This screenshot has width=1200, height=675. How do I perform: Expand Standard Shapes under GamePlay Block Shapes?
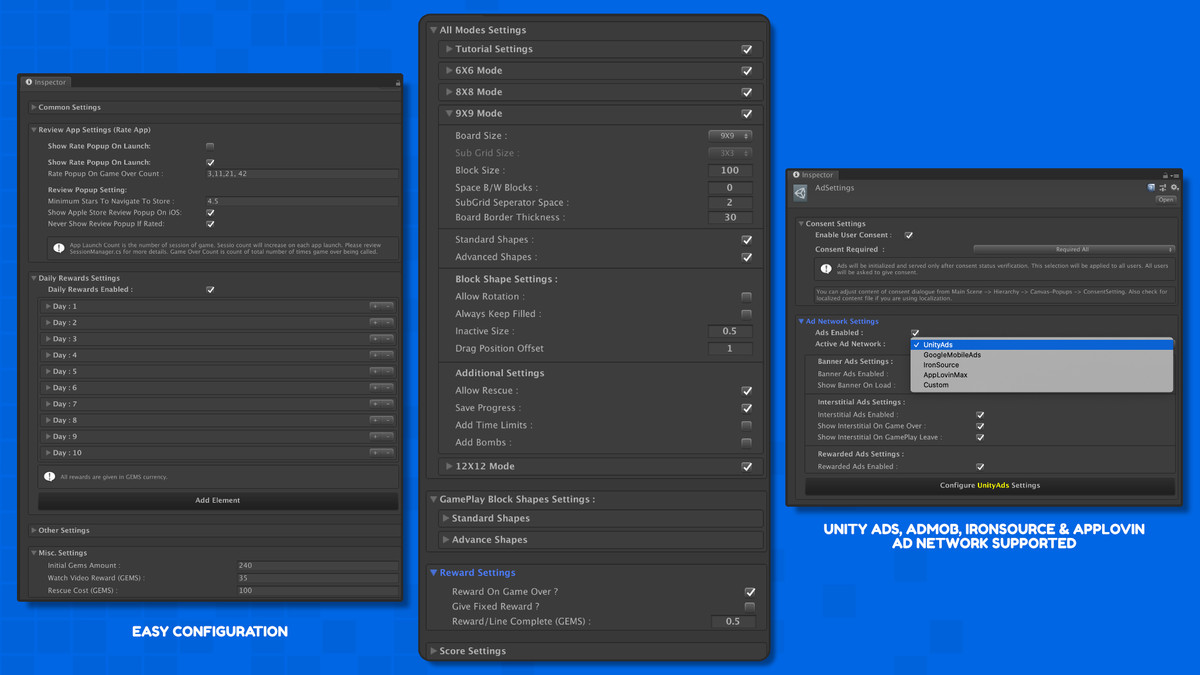[445, 518]
